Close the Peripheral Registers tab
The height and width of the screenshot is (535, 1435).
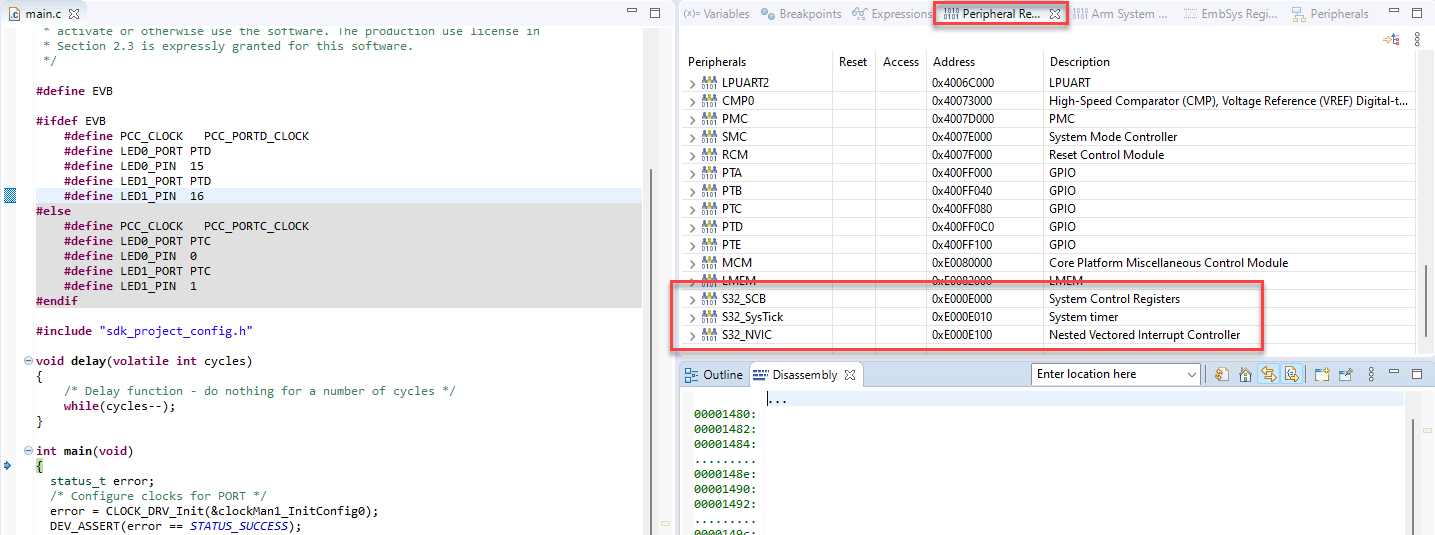1055,14
